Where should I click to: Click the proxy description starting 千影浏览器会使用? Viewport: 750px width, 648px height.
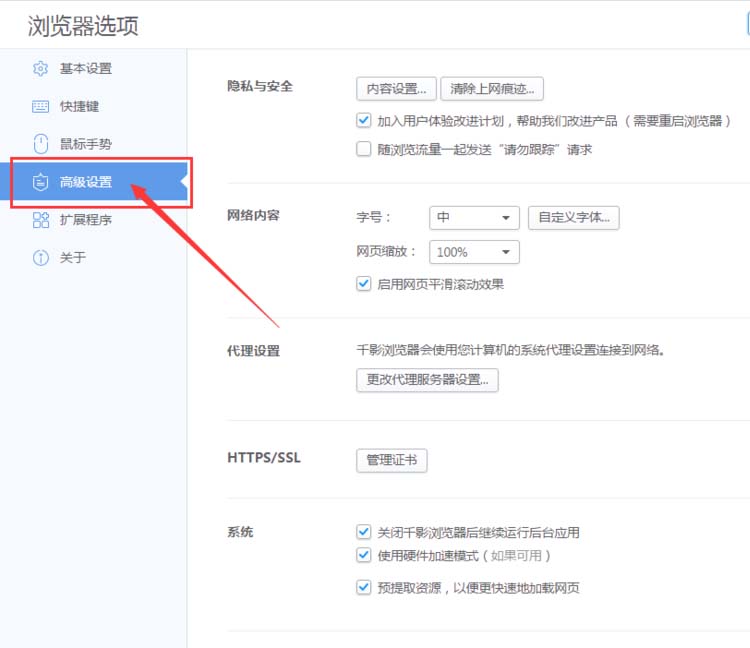(510, 350)
